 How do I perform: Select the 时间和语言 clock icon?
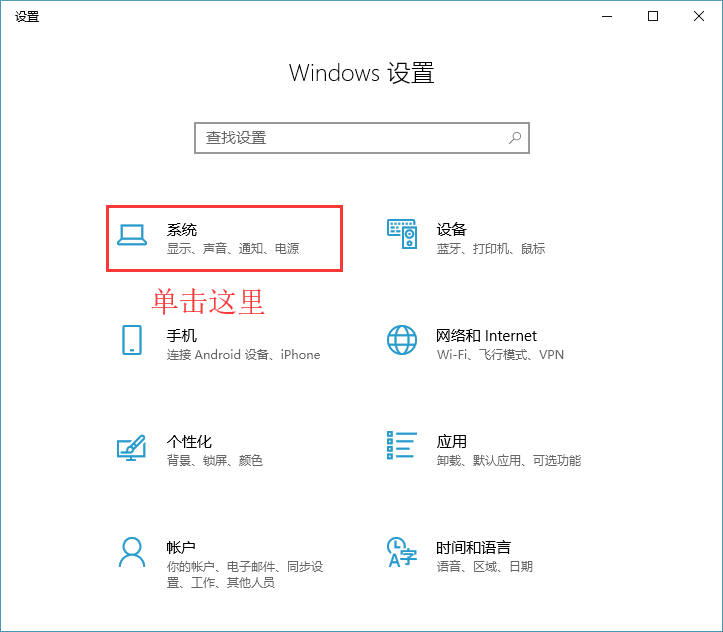click(402, 552)
